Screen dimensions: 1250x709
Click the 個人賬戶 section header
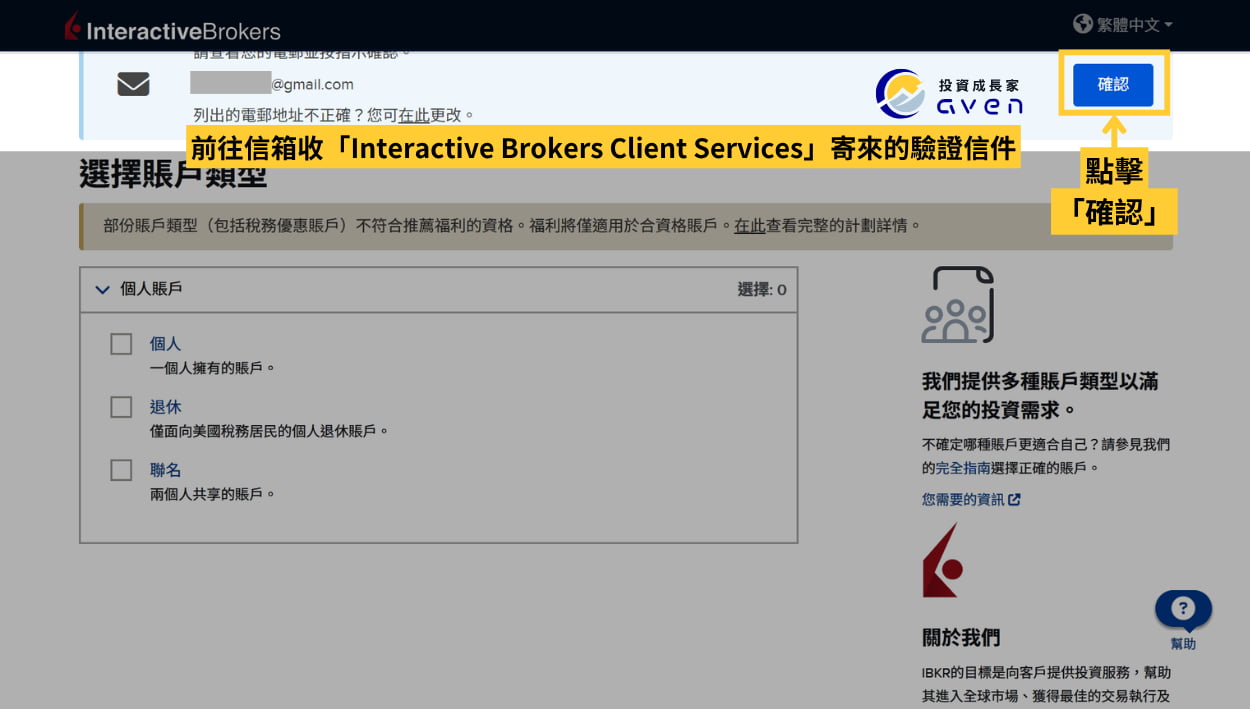[x=438, y=289]
